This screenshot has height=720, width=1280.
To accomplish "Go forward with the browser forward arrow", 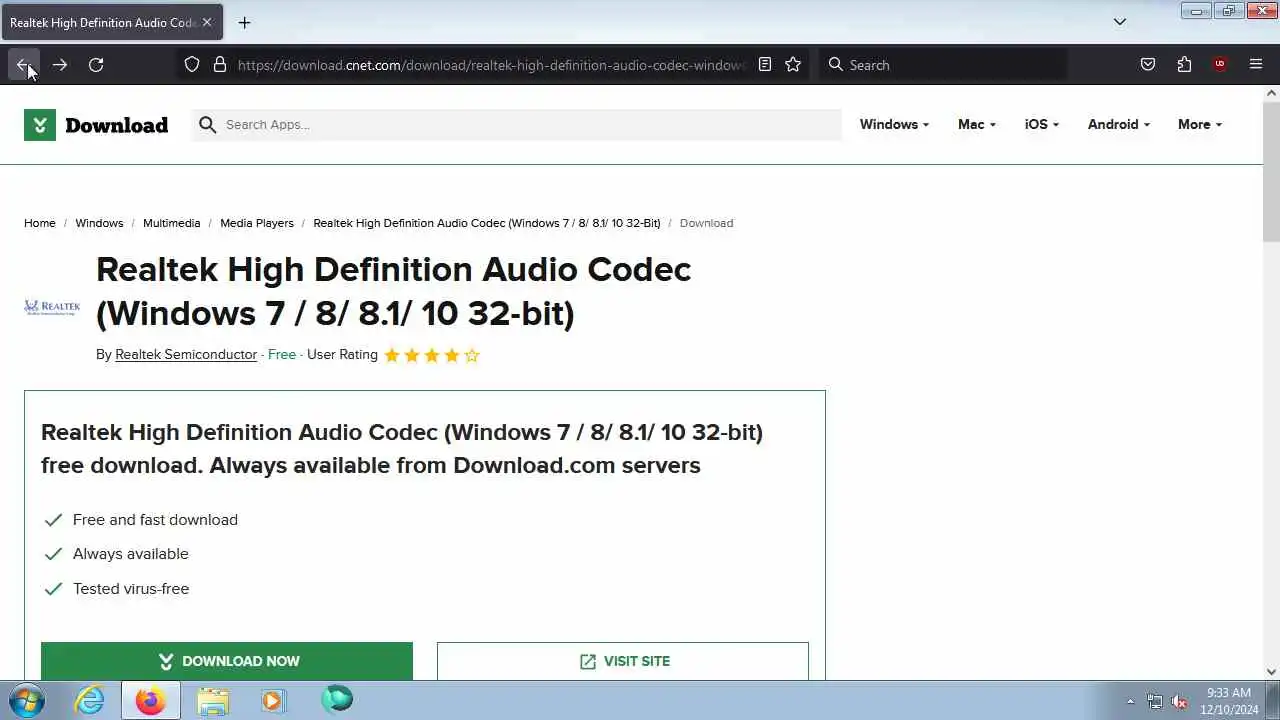I will point(60,65).
